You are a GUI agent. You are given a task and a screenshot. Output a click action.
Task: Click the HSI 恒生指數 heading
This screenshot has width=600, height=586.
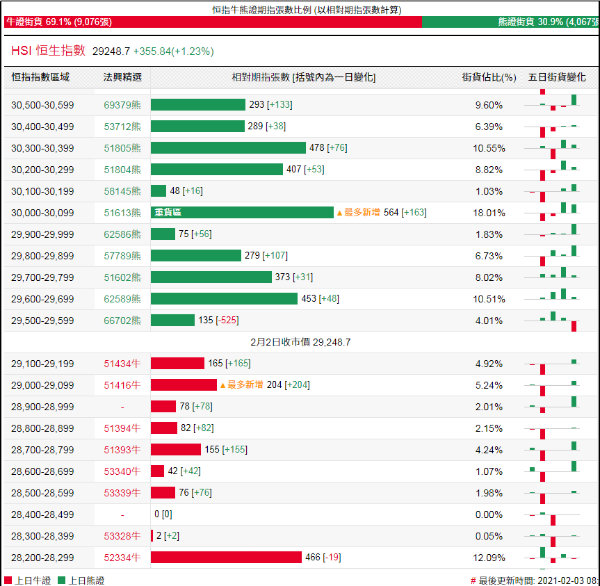[48, 51]
